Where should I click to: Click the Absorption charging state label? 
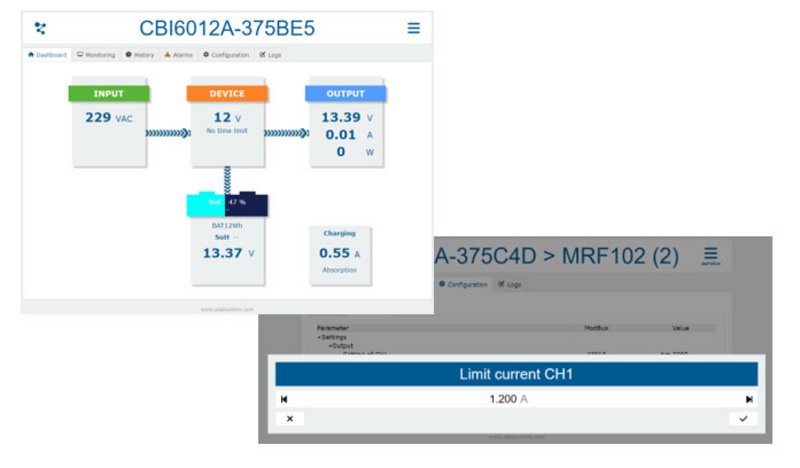339,270
